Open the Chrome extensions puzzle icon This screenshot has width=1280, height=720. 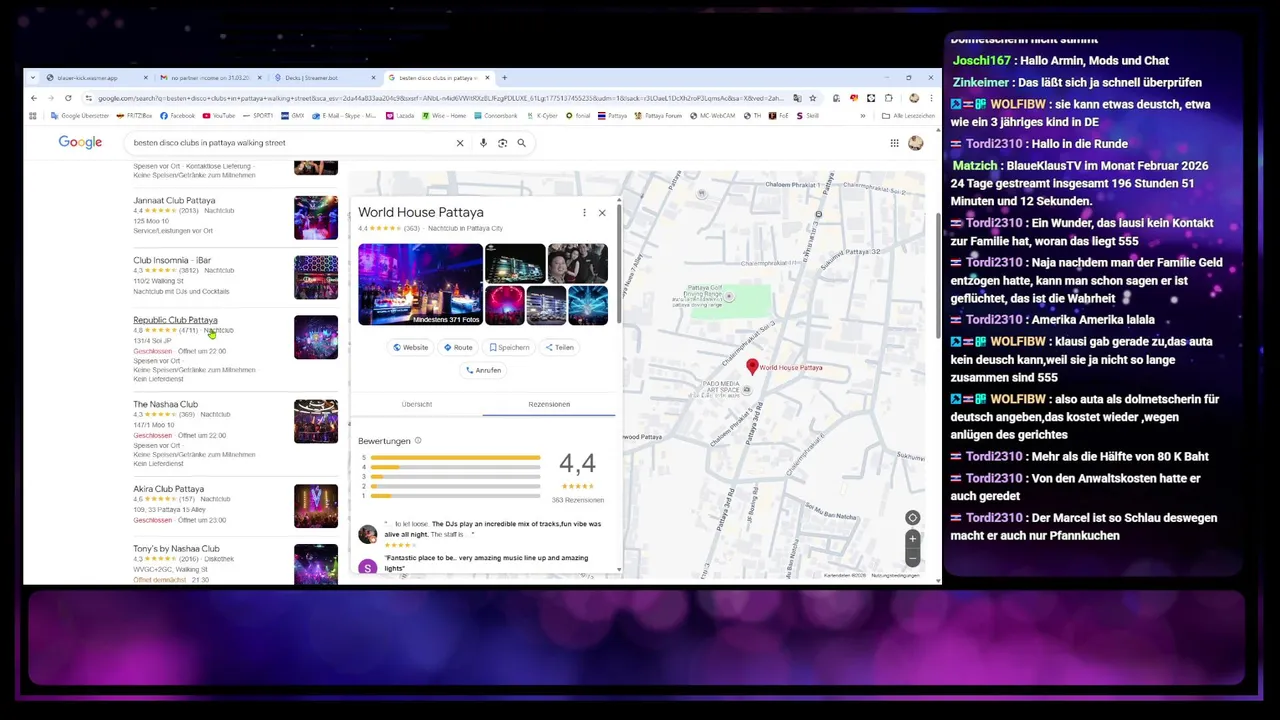point(889,98)
